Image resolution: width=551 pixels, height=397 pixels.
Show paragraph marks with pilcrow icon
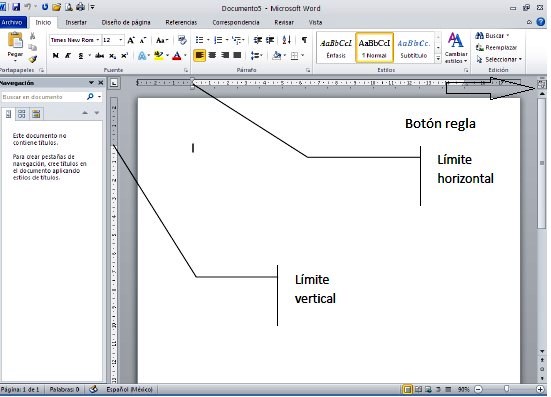click(304, 40)
